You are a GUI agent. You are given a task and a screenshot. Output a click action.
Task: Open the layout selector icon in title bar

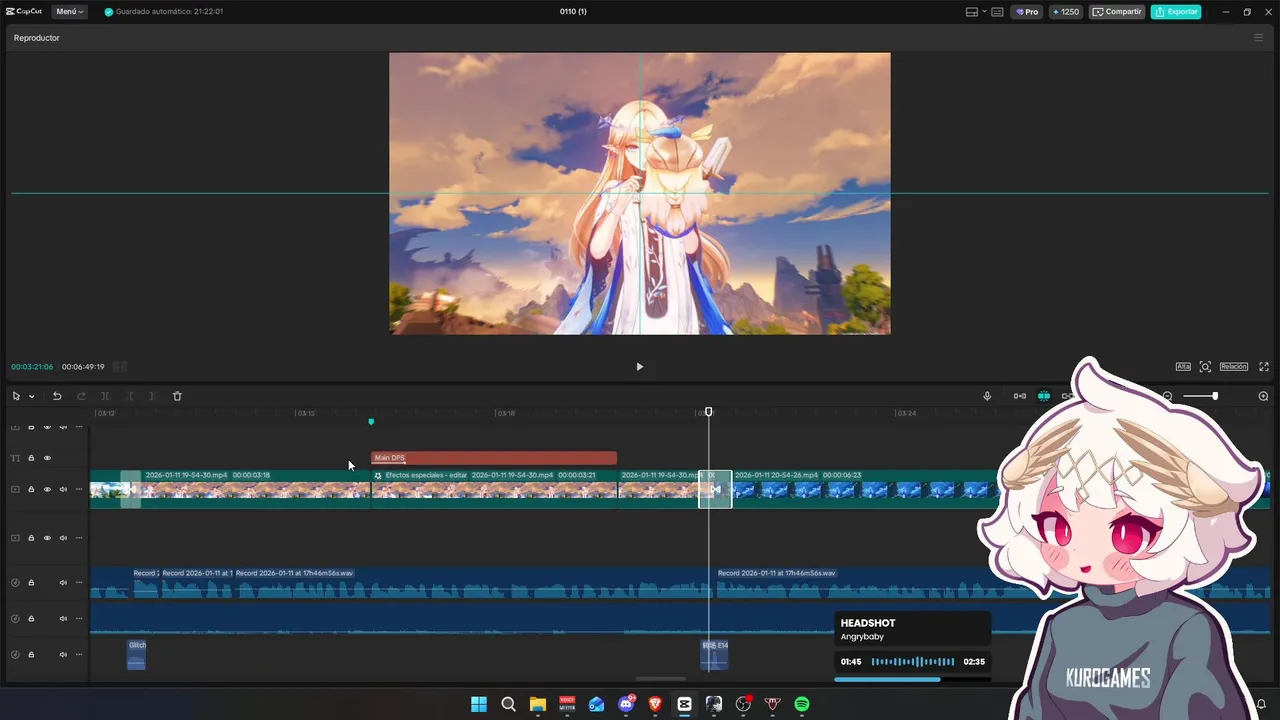[x=972, y=12]
